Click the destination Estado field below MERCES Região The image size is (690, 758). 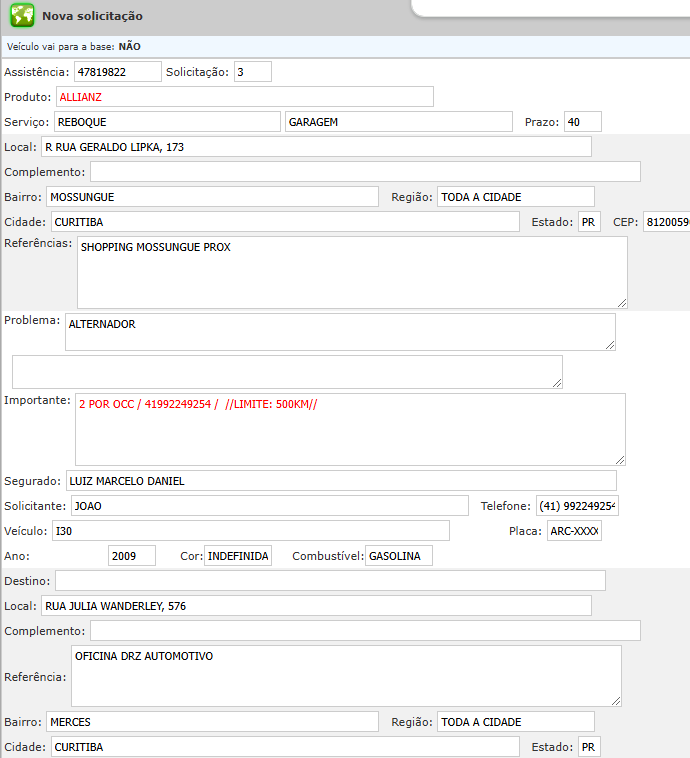(589, 747)
